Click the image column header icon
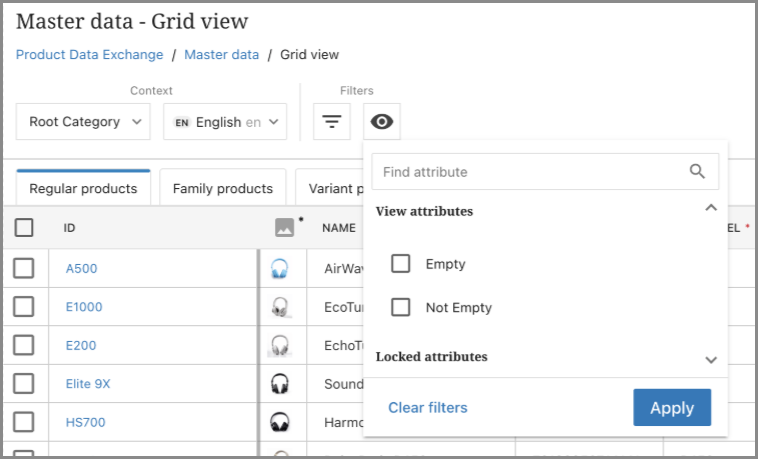This screenshot has height=459, width=758. tap(285, 228)
